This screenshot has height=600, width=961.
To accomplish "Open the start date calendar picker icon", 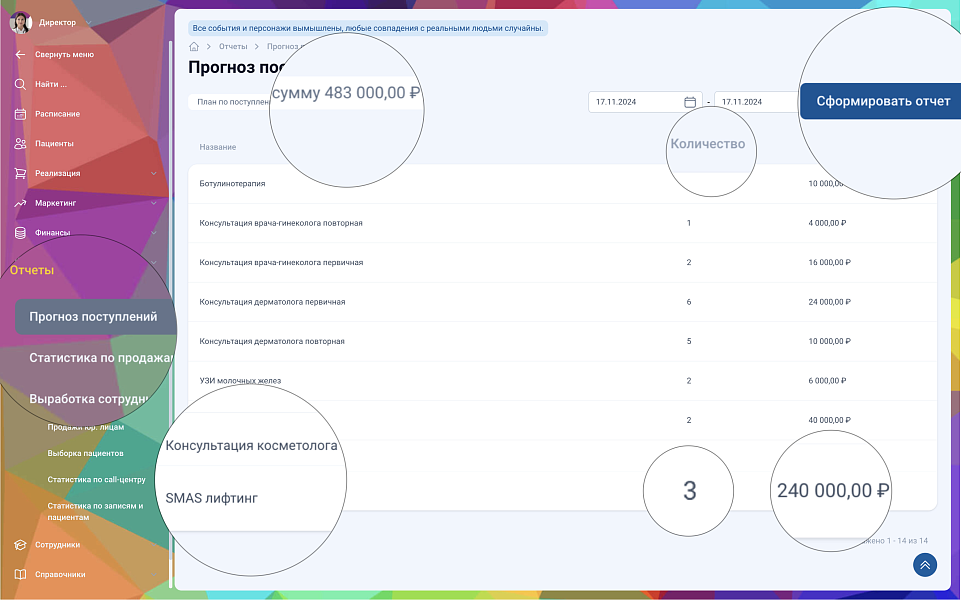I will tap(690, 102).
